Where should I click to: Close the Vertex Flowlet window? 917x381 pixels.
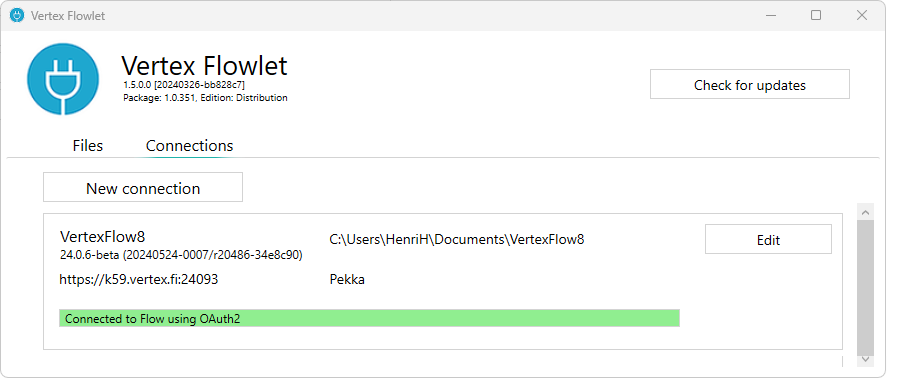pyautogui.click(x=861, y=15)
